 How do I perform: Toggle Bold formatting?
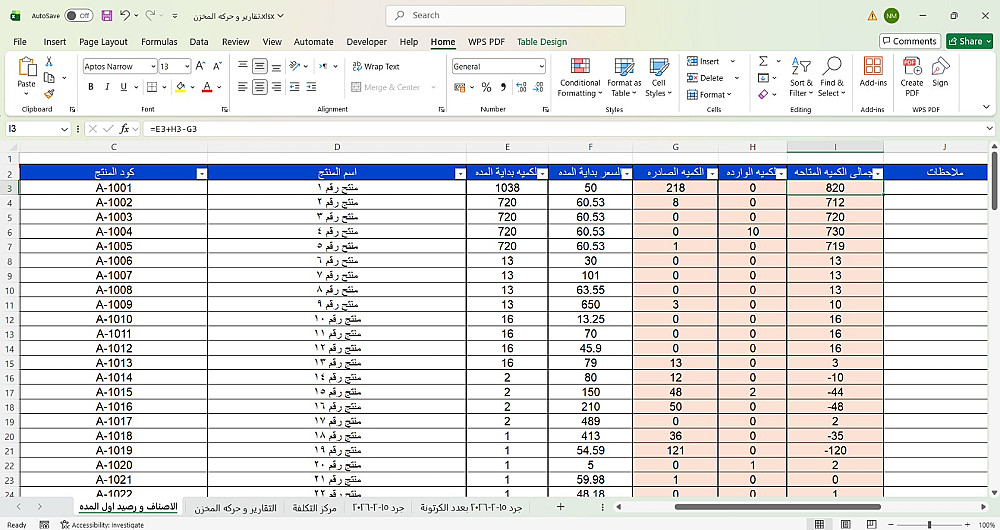91,87
